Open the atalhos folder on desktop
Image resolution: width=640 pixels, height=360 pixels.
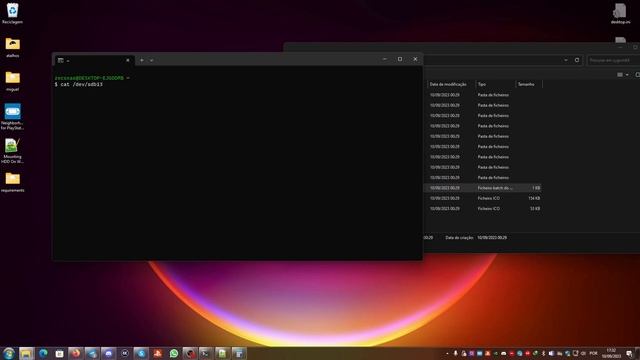(x=12, y=47)
